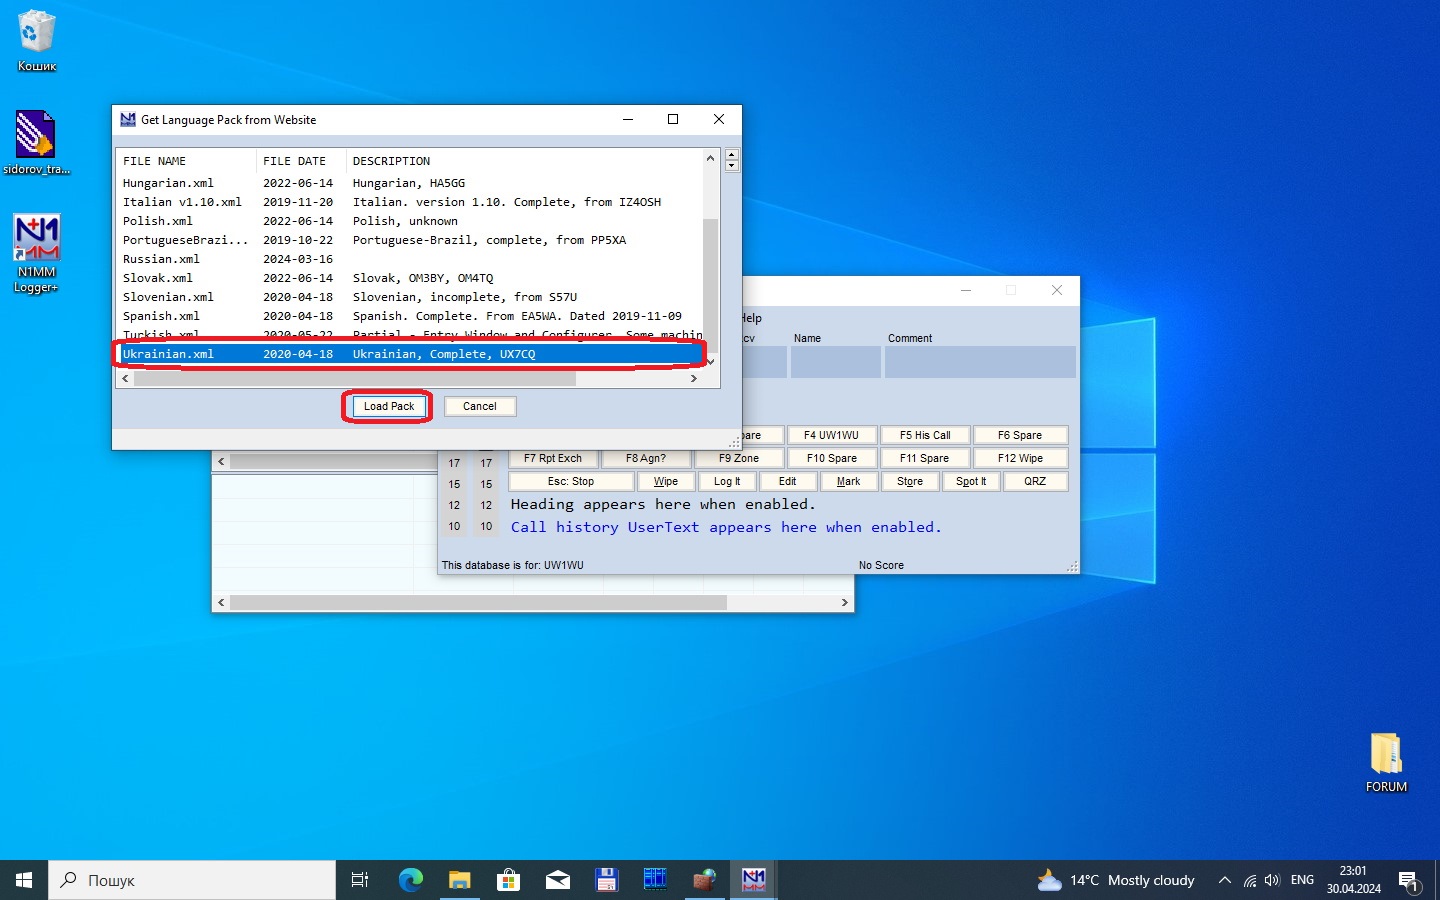Click the F6 Spare button
Screen dimensions: 1440x900
(x=1020, y=435)
